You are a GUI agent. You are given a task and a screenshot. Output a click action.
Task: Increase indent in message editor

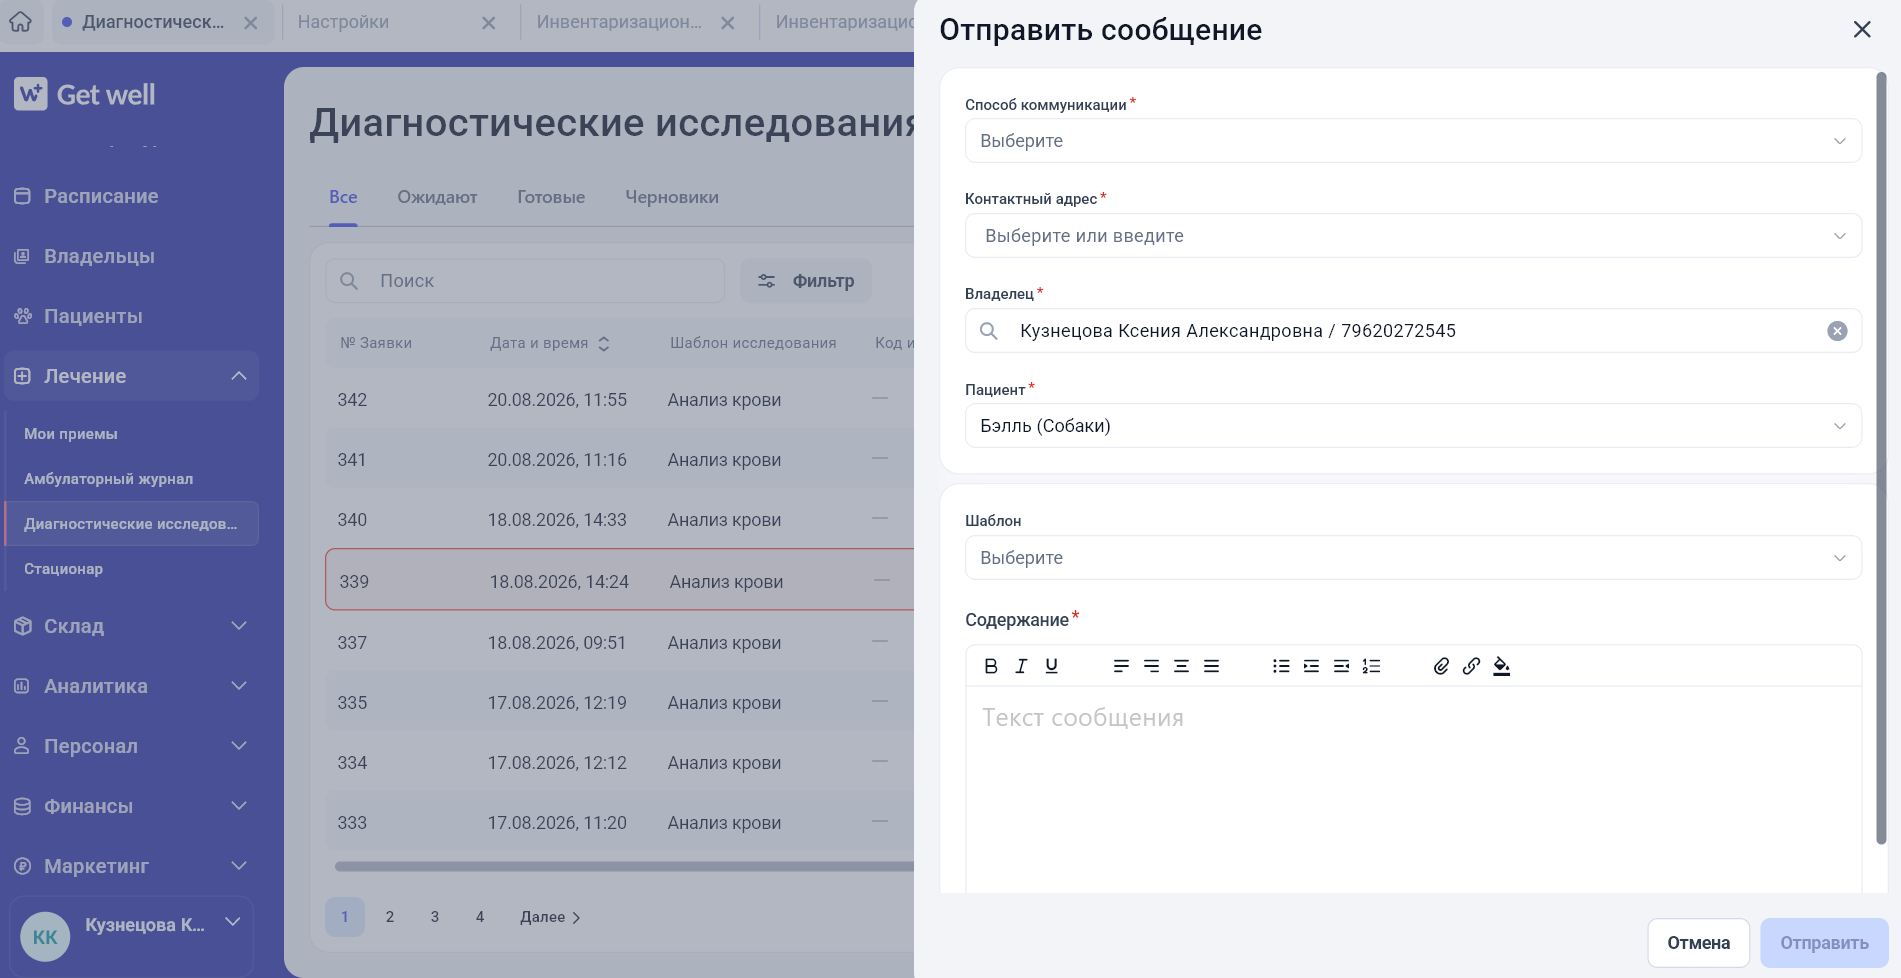[x=1311, y=666]
